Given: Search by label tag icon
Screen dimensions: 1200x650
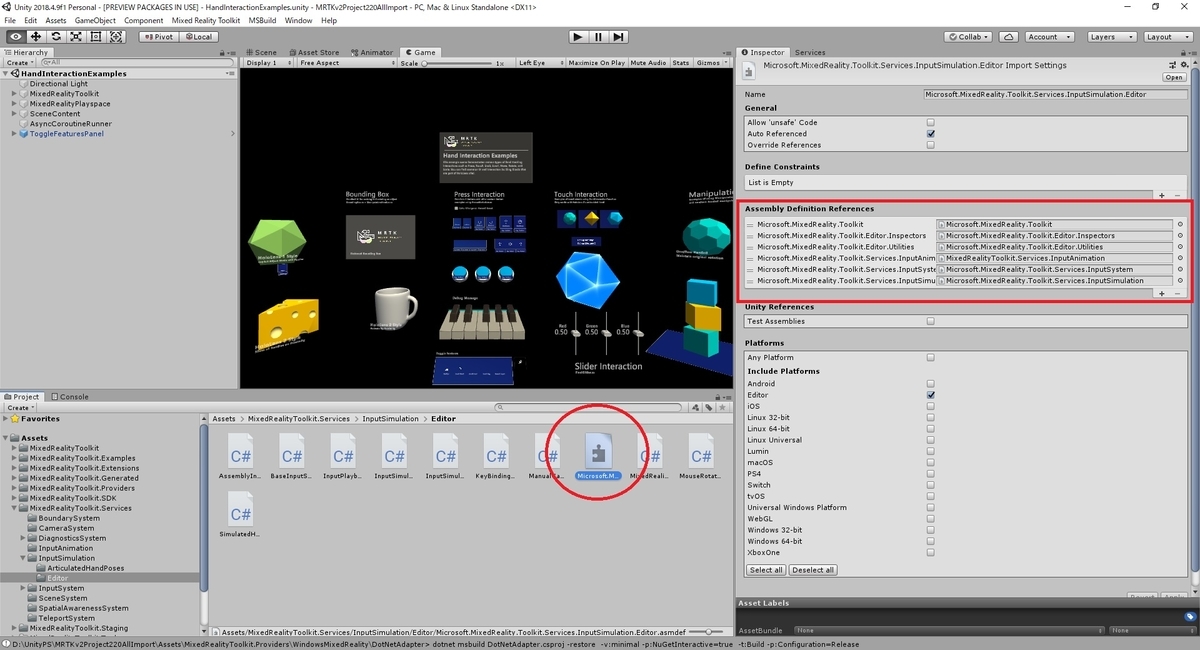Looking at the screenshot, I should 709,408.
